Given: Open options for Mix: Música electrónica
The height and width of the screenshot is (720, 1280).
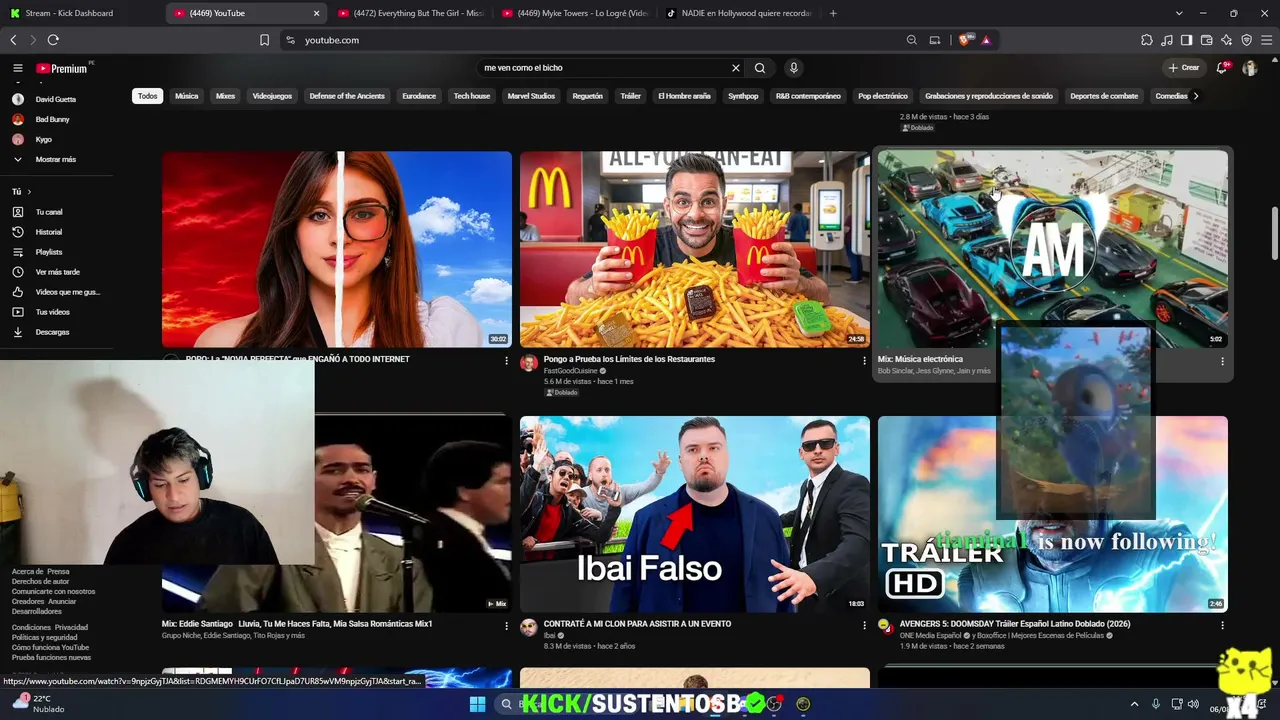Looking at the screenshot, I should (x=1222, y=361).
